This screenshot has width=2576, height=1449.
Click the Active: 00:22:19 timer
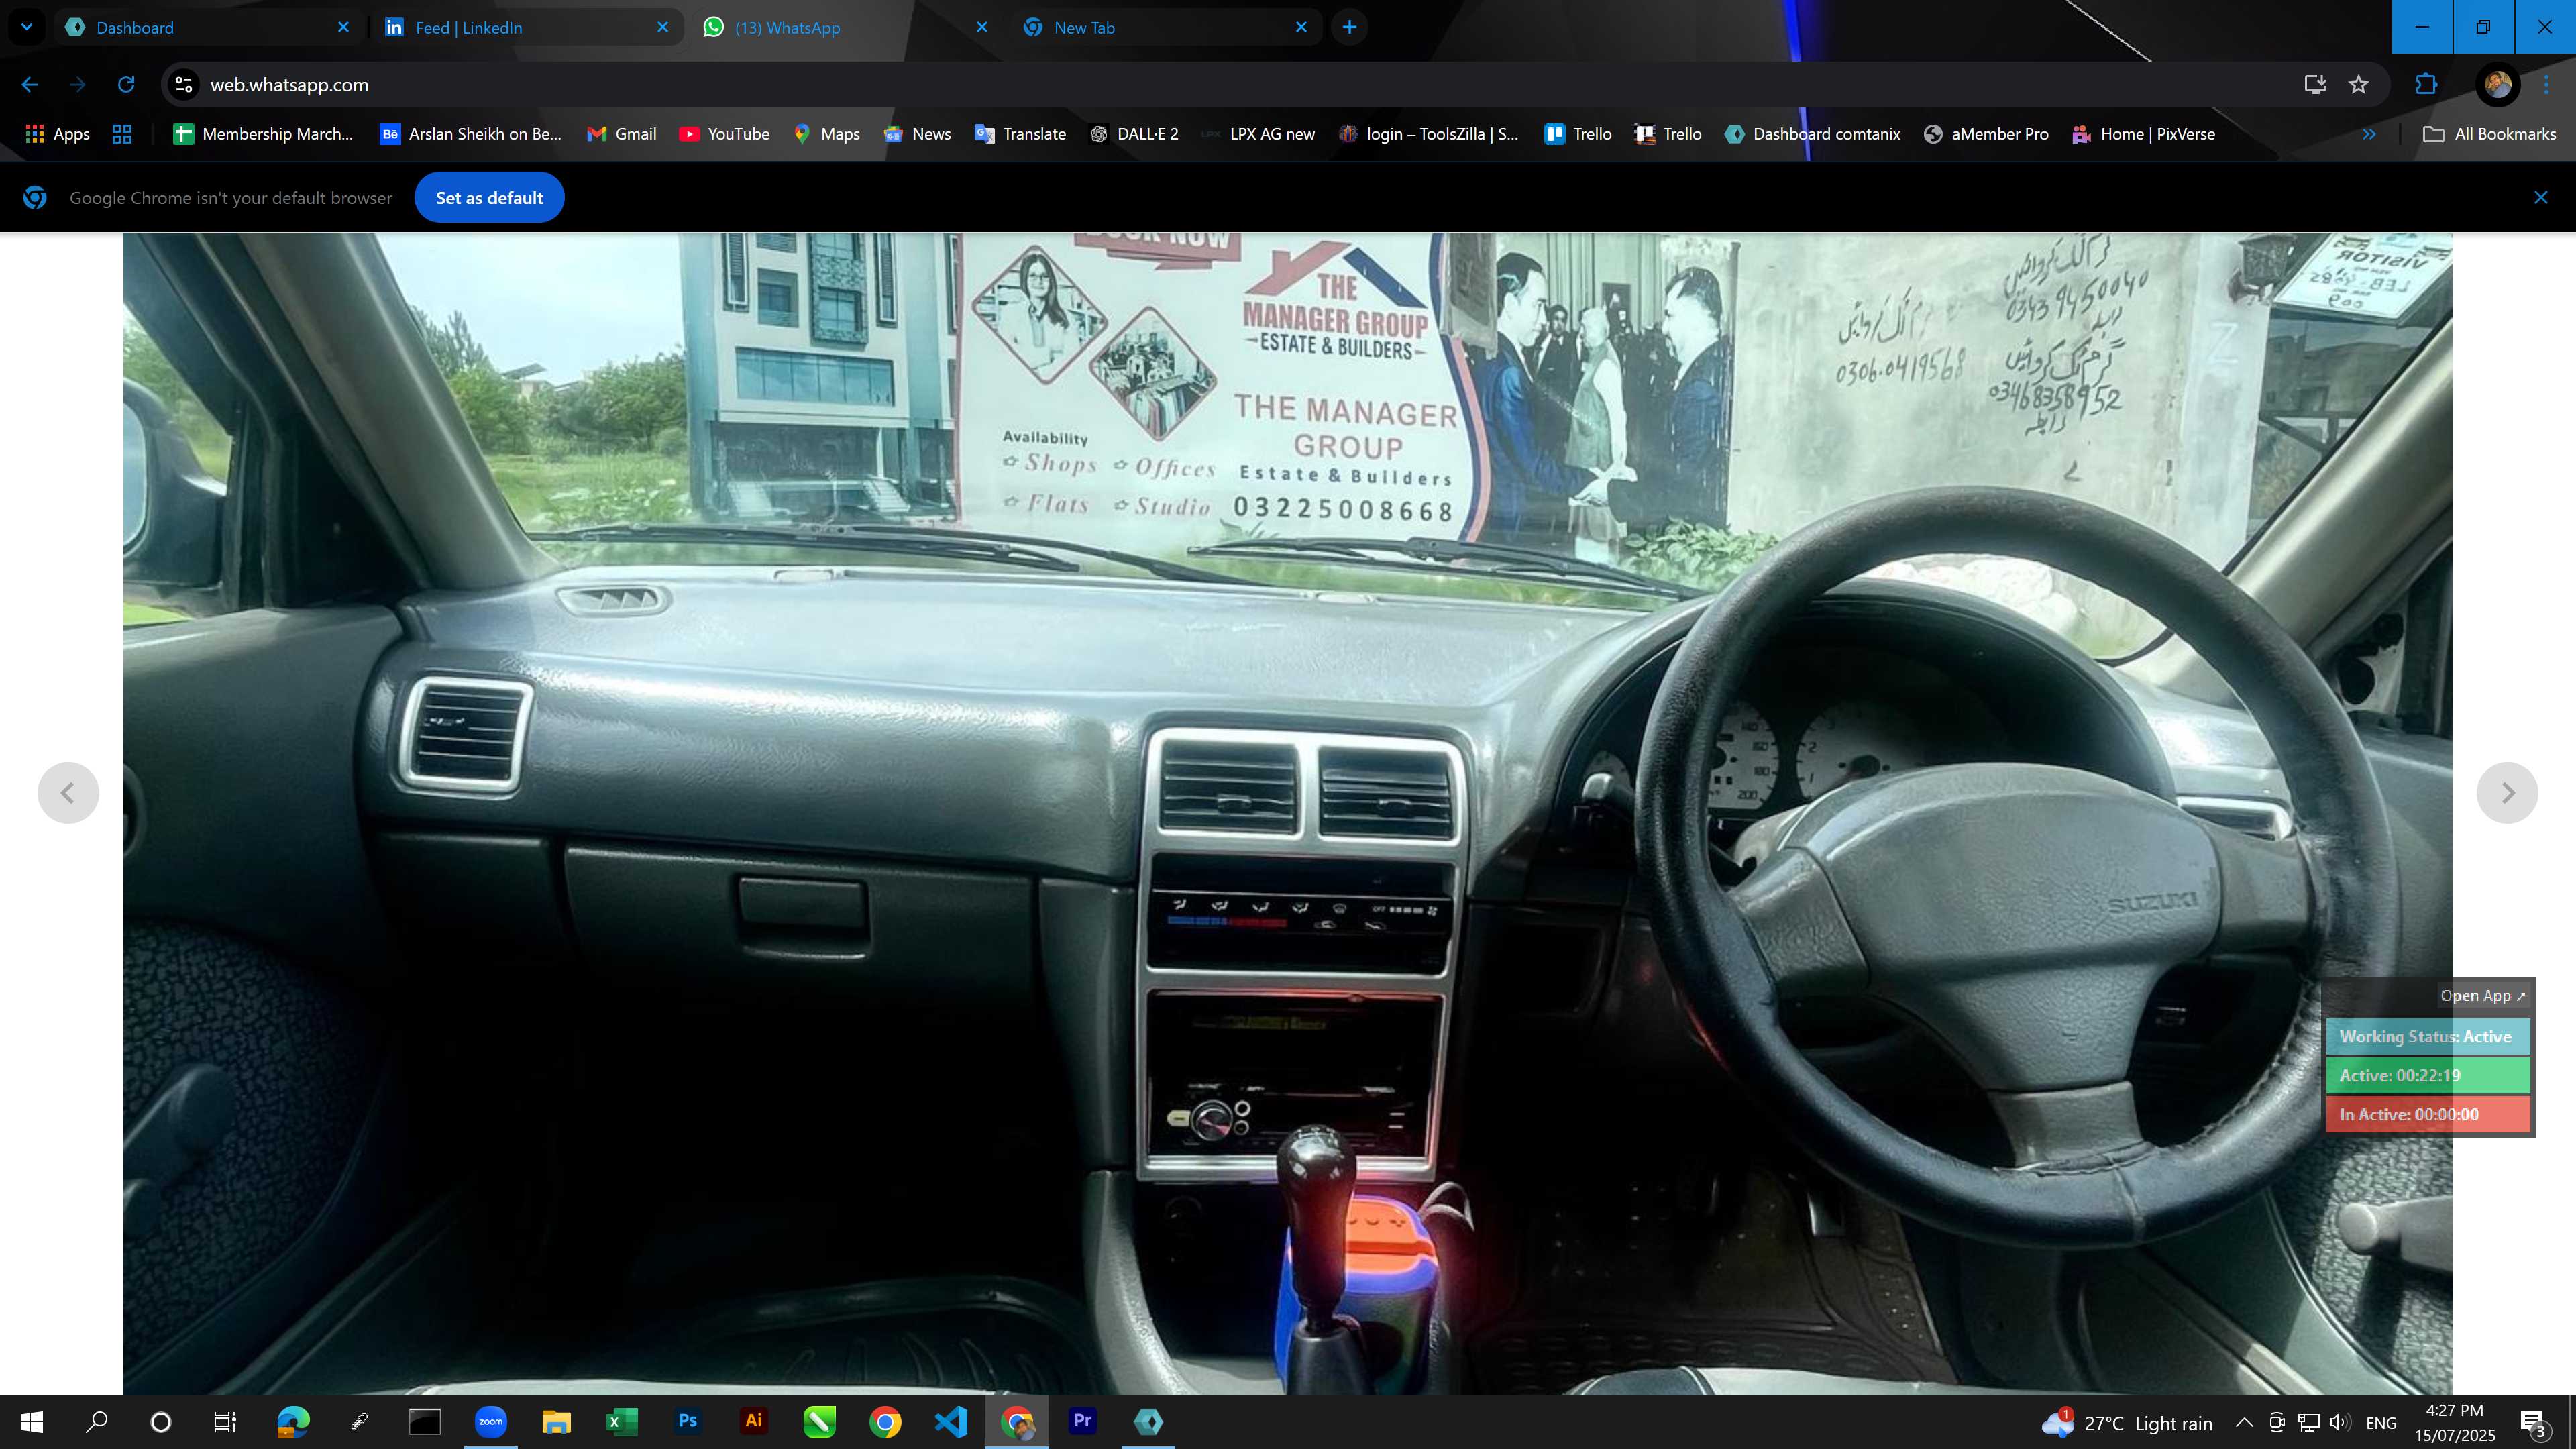(2427, 1075)
